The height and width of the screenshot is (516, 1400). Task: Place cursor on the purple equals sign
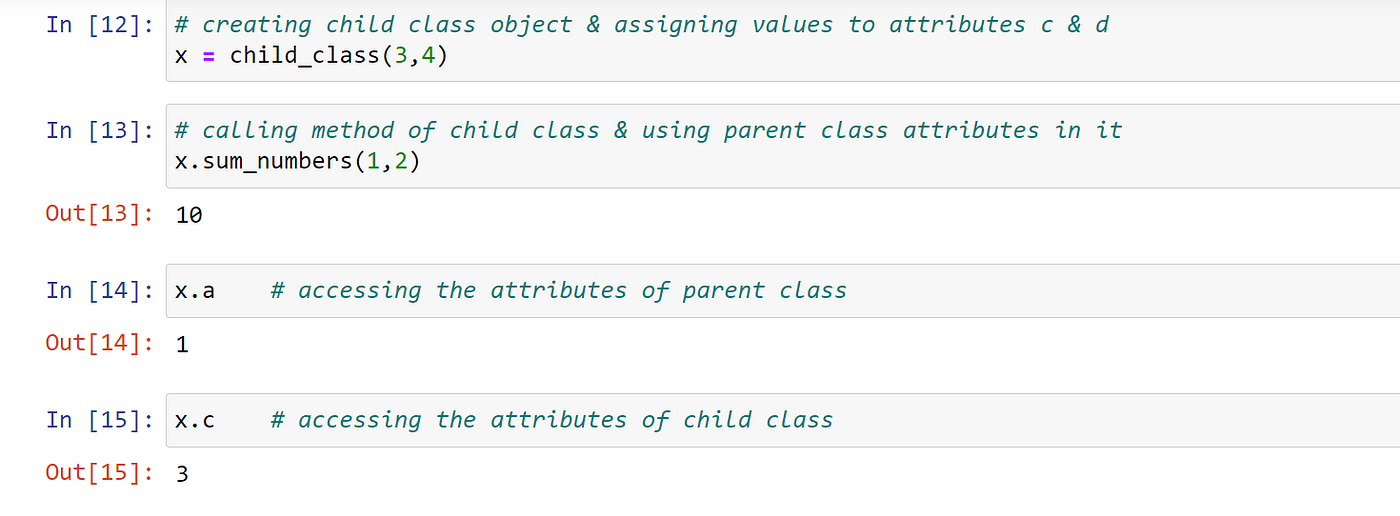coord(209,56)
